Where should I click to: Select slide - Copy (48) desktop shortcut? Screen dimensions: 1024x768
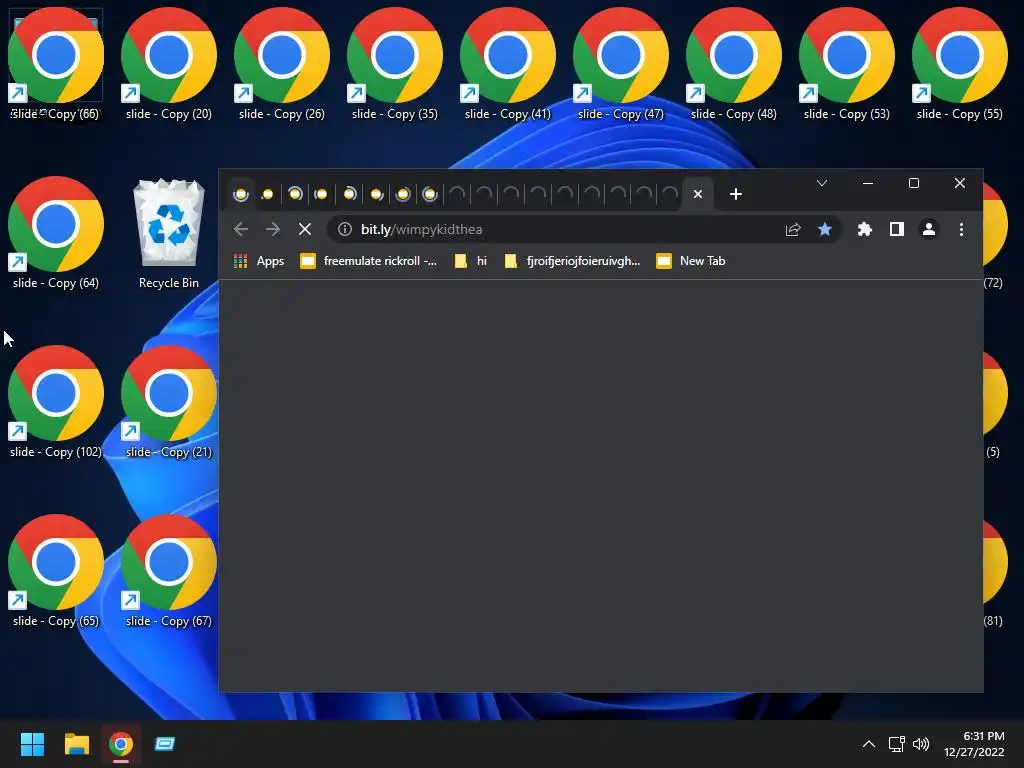coord(733,65)
